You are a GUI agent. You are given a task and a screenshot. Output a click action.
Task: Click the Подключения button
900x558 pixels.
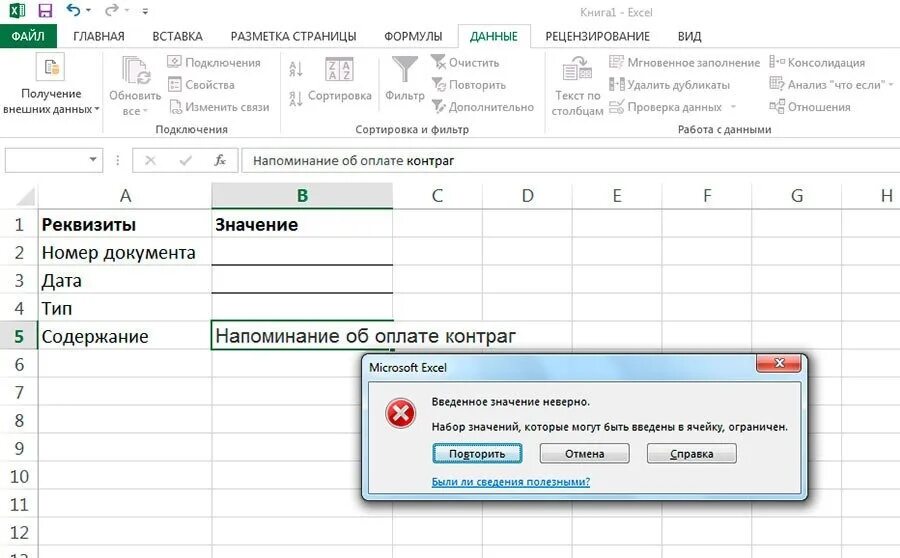click(x=214, y=63)
